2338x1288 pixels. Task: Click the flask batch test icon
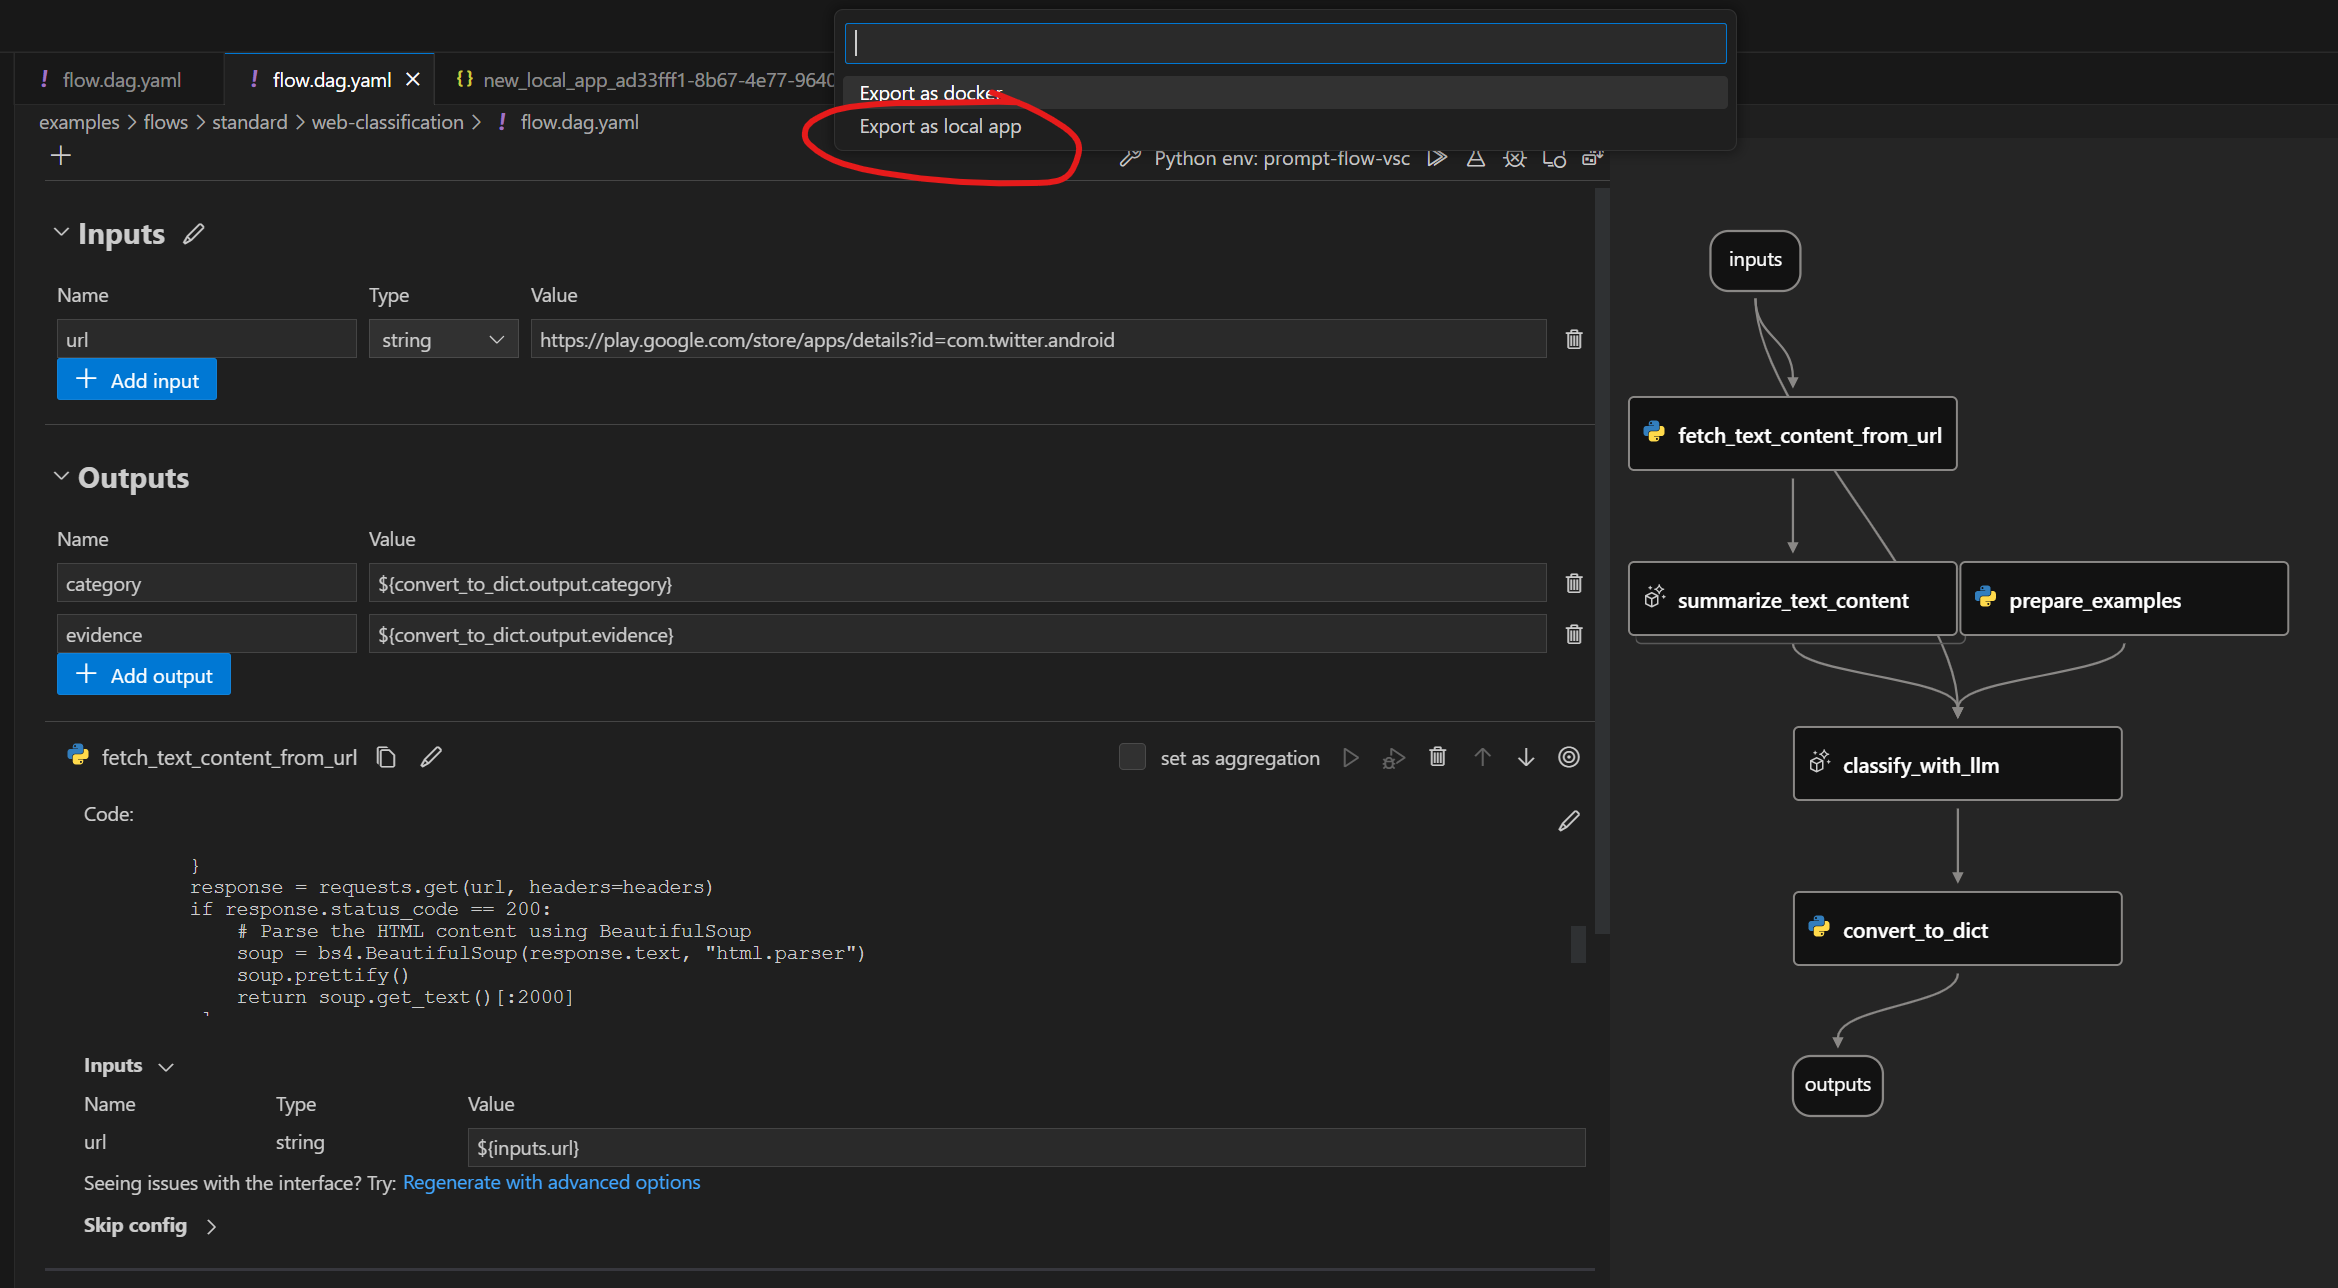pyautogui.click(x=1475, y=158)
